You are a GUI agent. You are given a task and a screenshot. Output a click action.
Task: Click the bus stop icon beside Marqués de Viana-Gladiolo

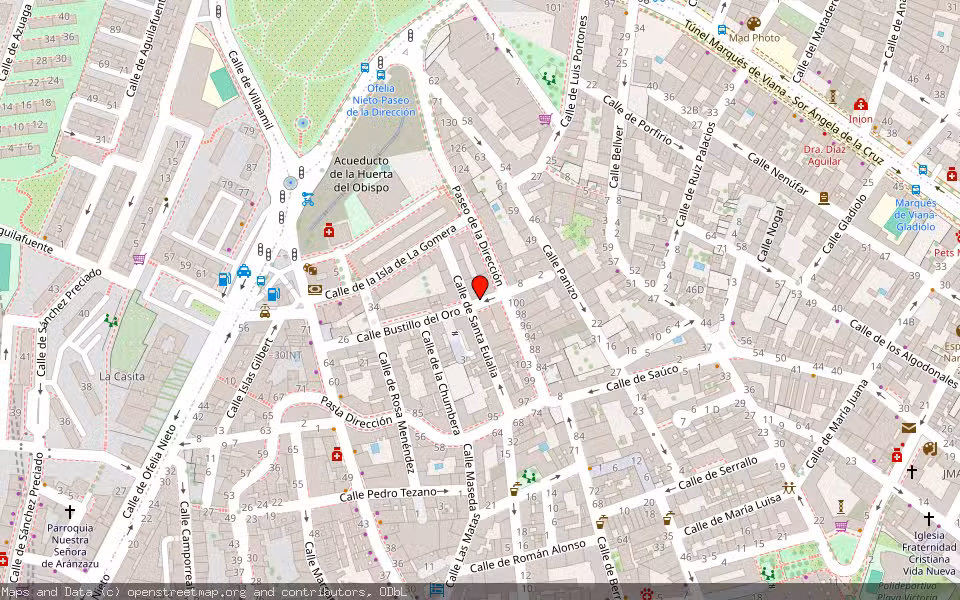pos(915,190)
